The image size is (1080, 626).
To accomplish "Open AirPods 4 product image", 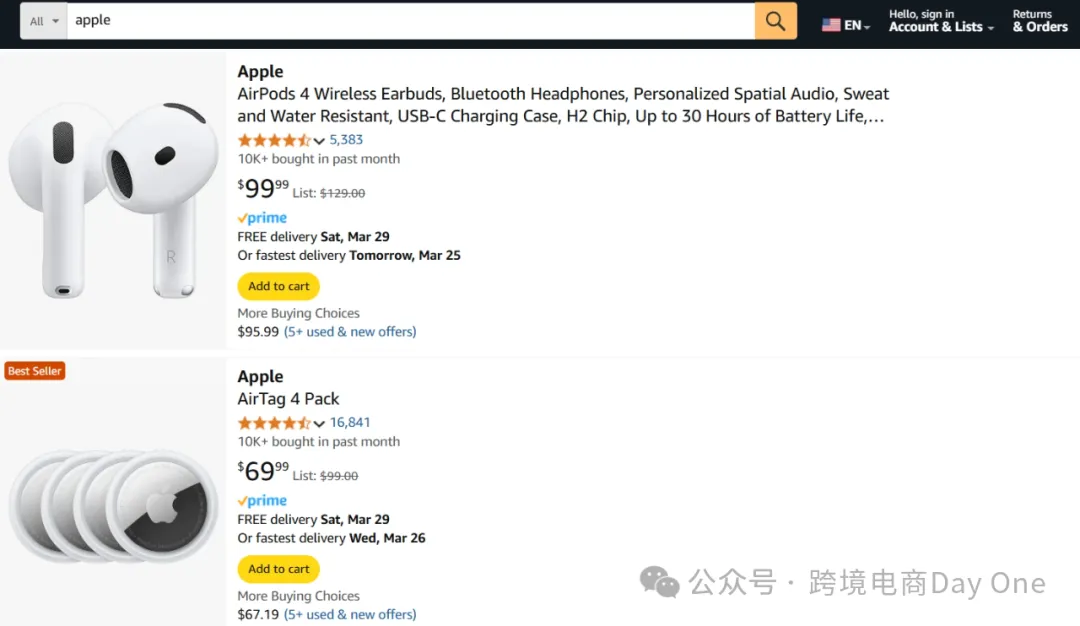I will coord(113,200).
